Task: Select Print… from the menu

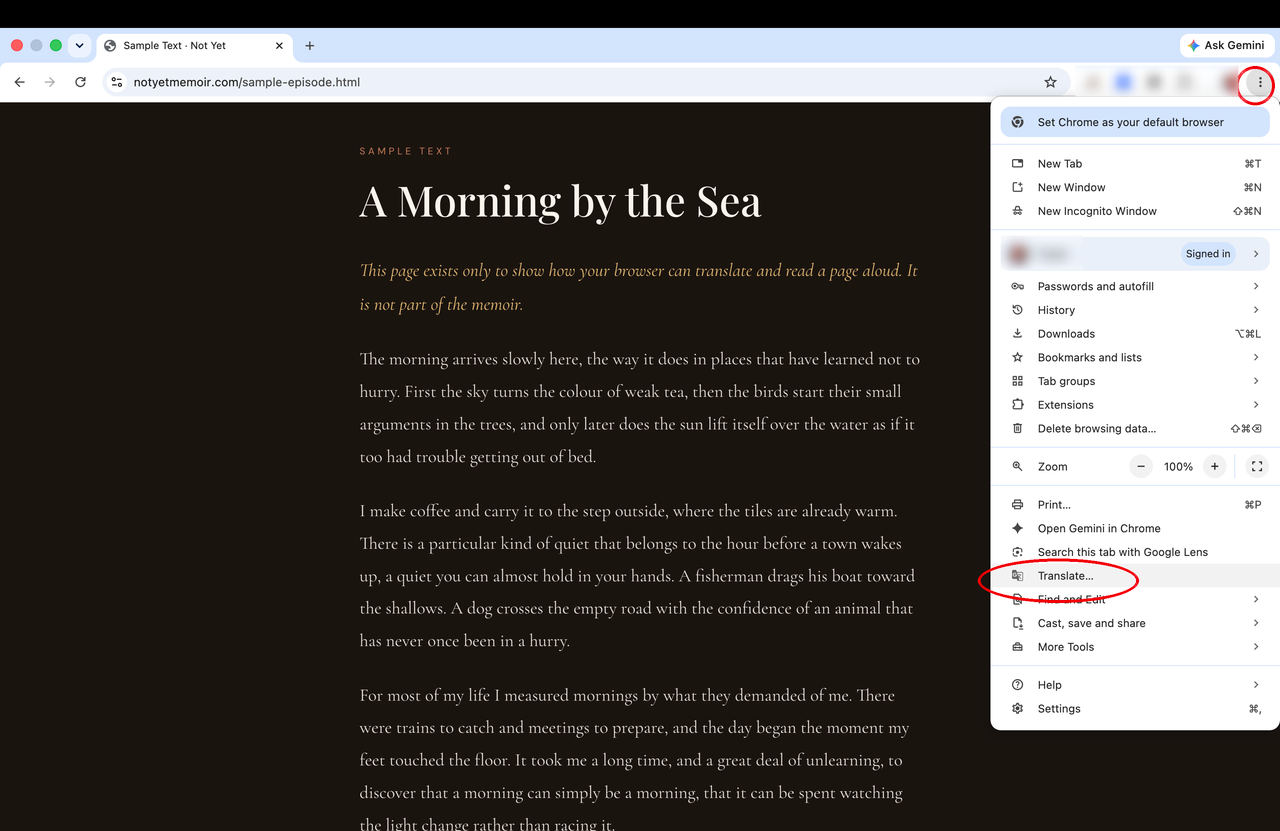Action: click(1135, 505)
